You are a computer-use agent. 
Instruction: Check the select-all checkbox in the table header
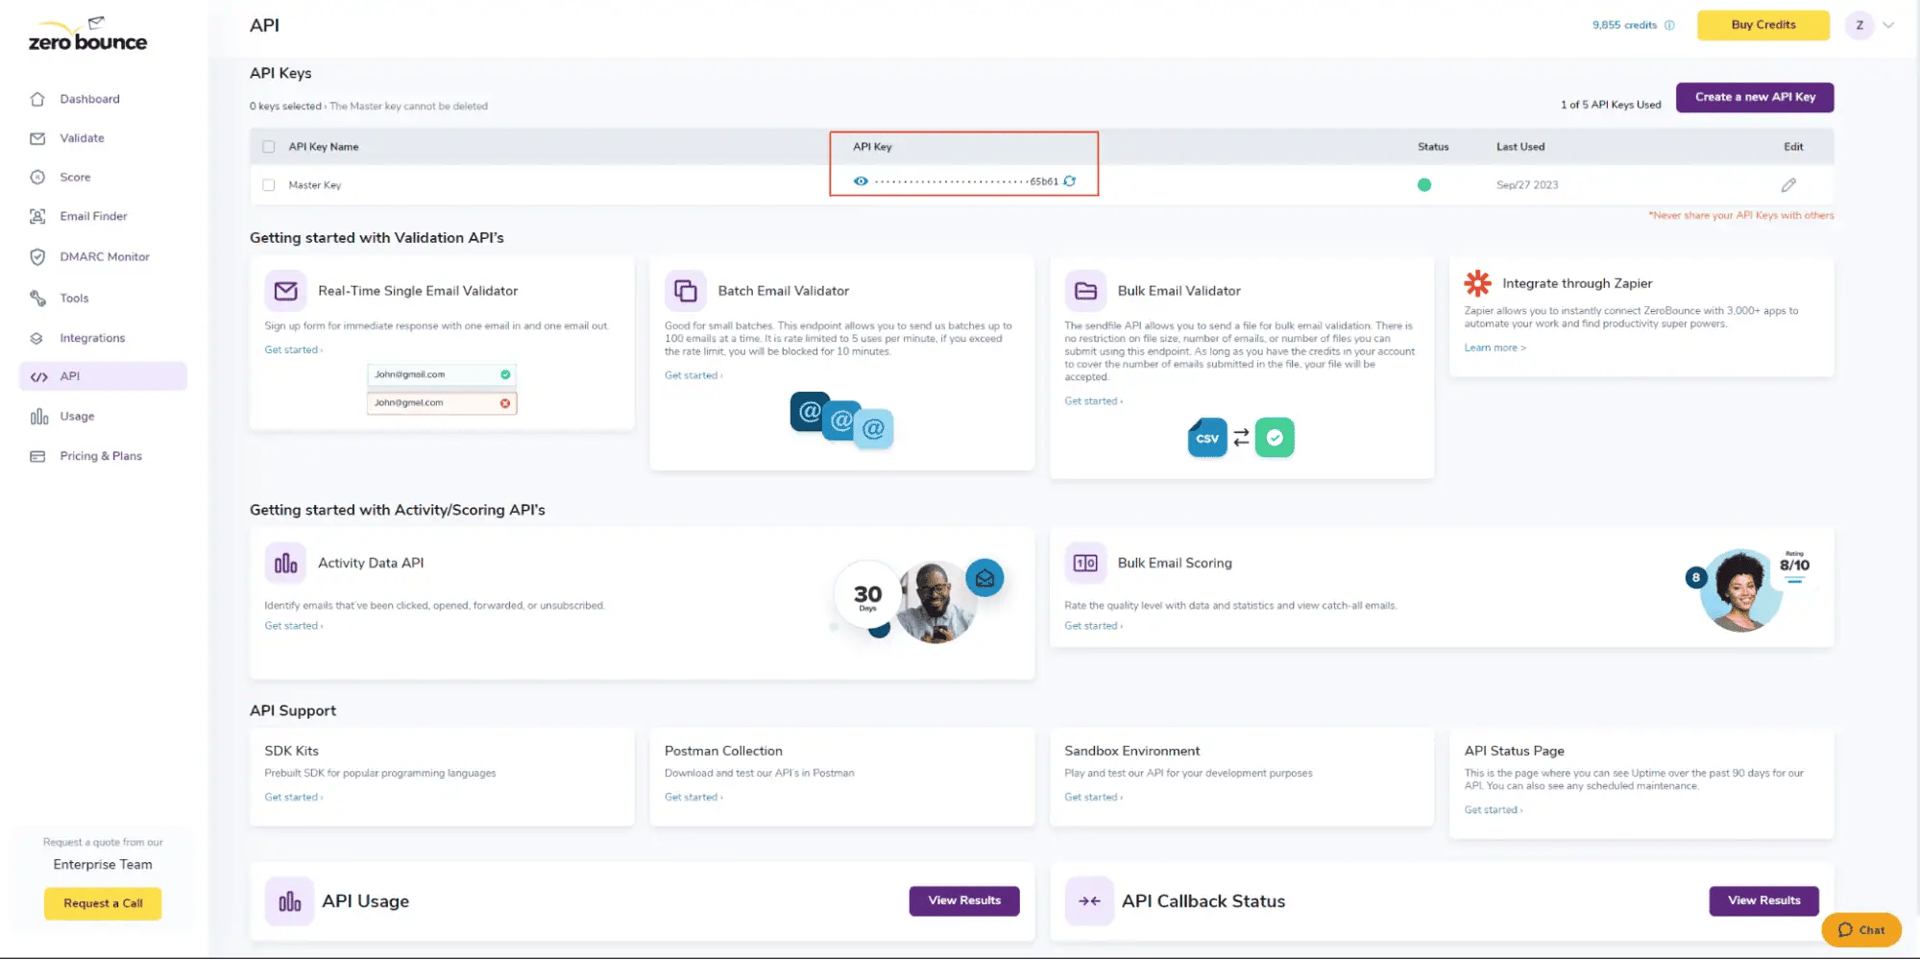click(268, 146)
